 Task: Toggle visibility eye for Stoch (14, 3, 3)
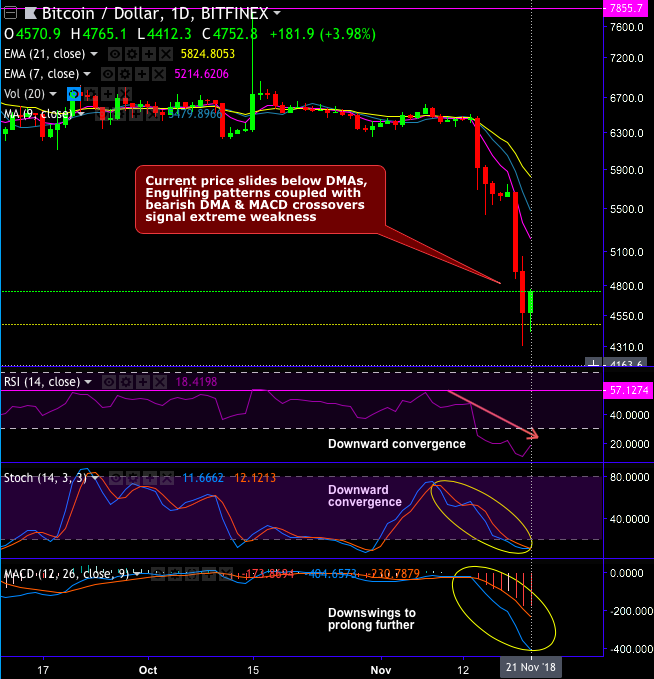coord(116,478)
